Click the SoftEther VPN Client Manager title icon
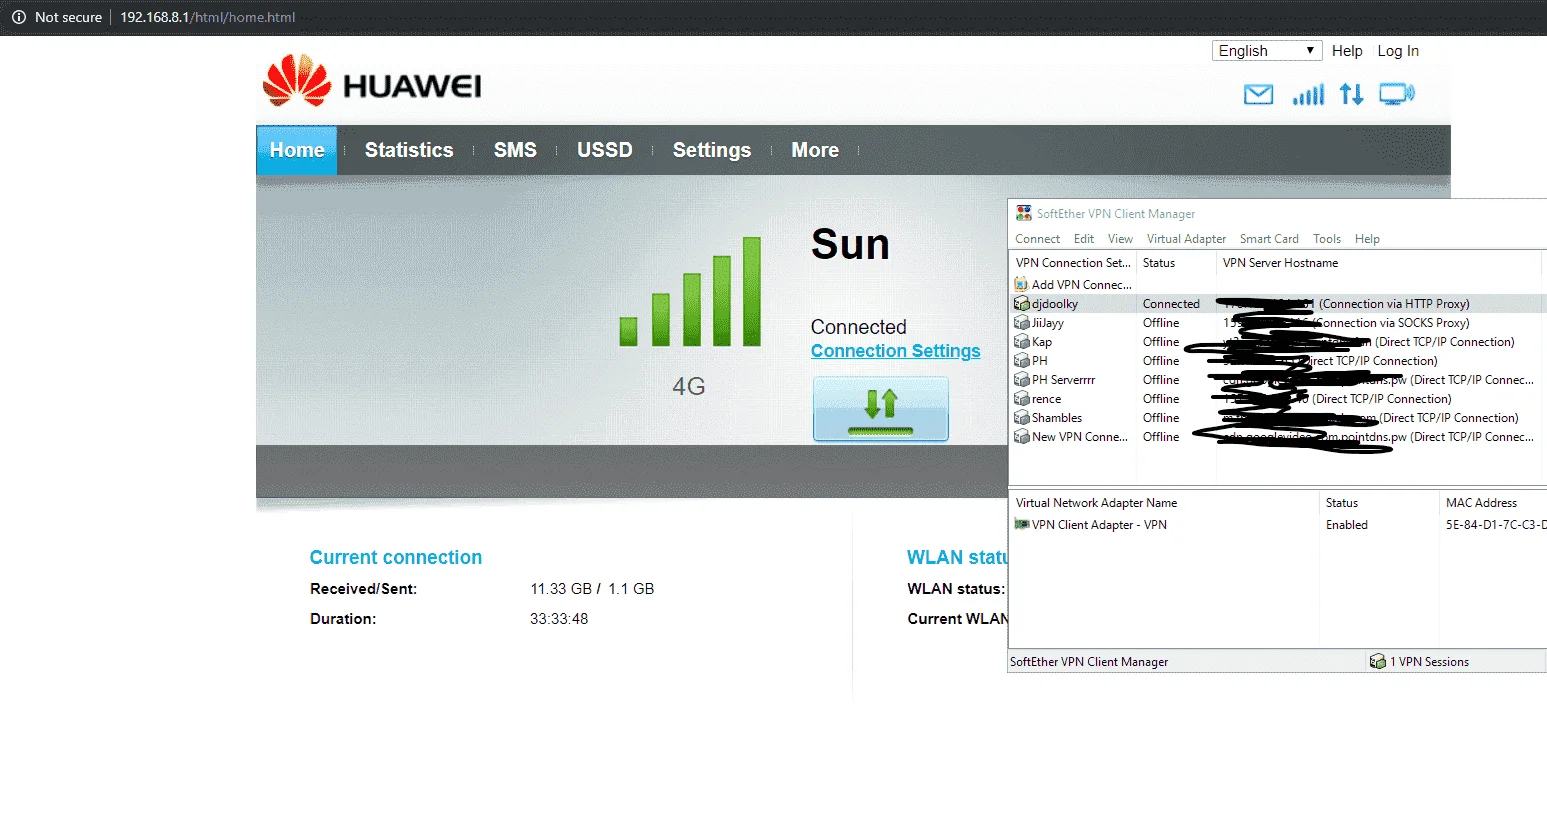This screenshot has width=1547, height=835. [x=1024, y=213]
